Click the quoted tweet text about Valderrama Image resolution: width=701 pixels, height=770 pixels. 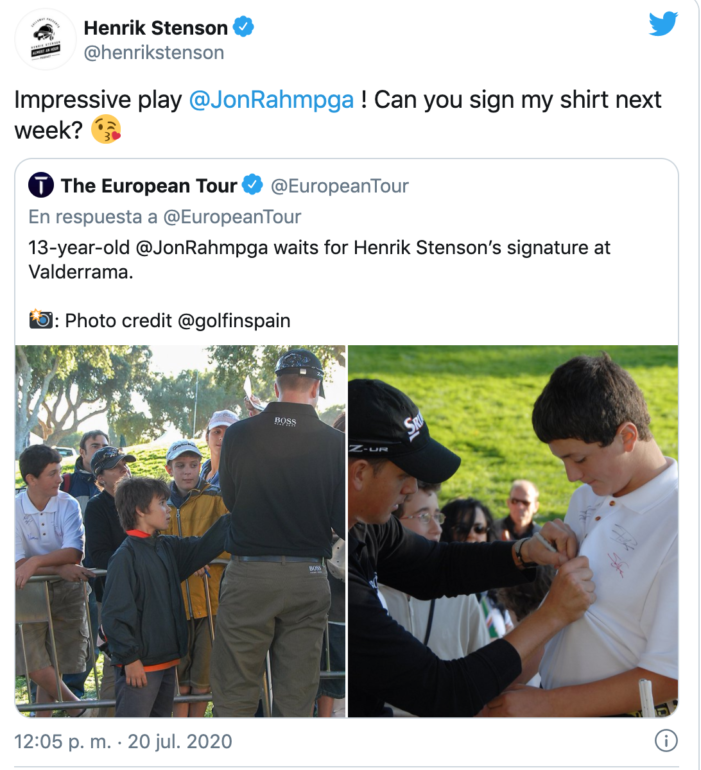pos(319,259)
